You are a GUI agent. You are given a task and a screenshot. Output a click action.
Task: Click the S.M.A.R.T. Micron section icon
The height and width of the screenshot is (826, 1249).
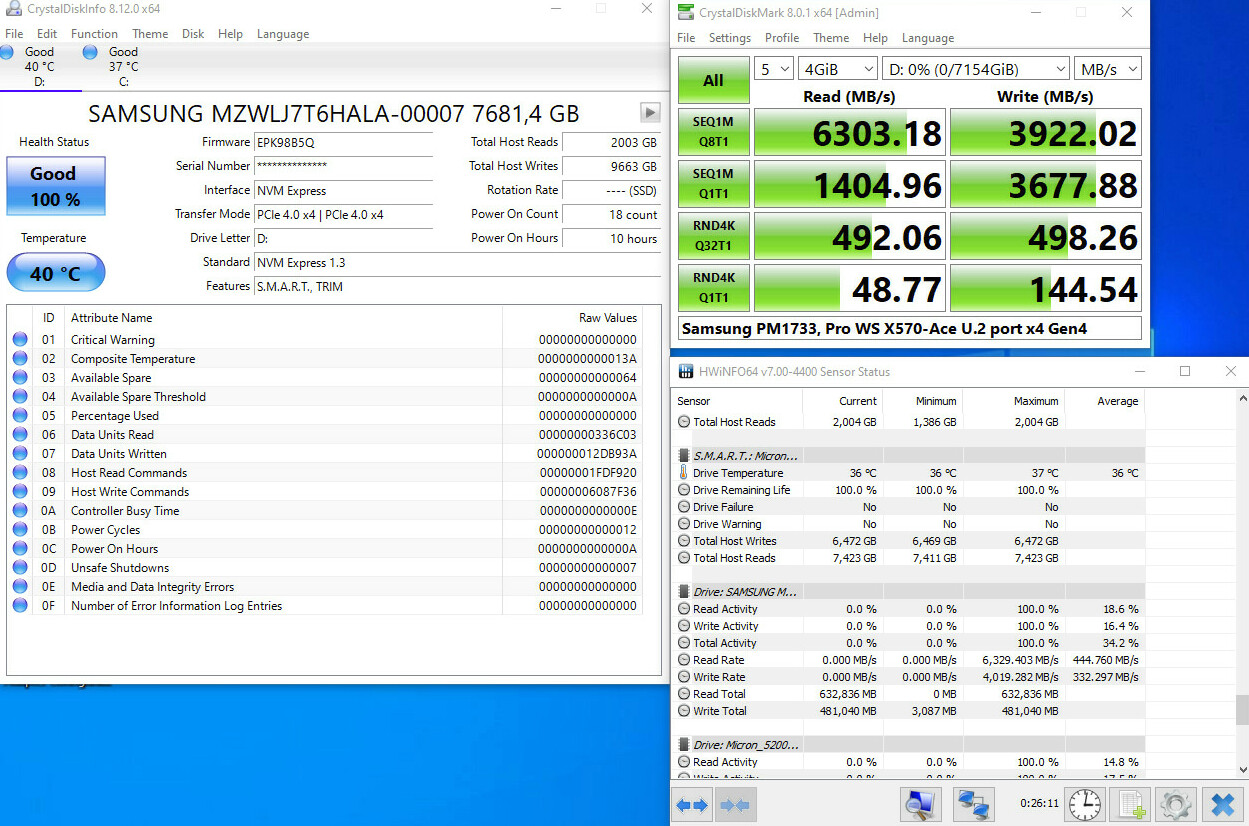pyautogui.click(x=684, y=456)
